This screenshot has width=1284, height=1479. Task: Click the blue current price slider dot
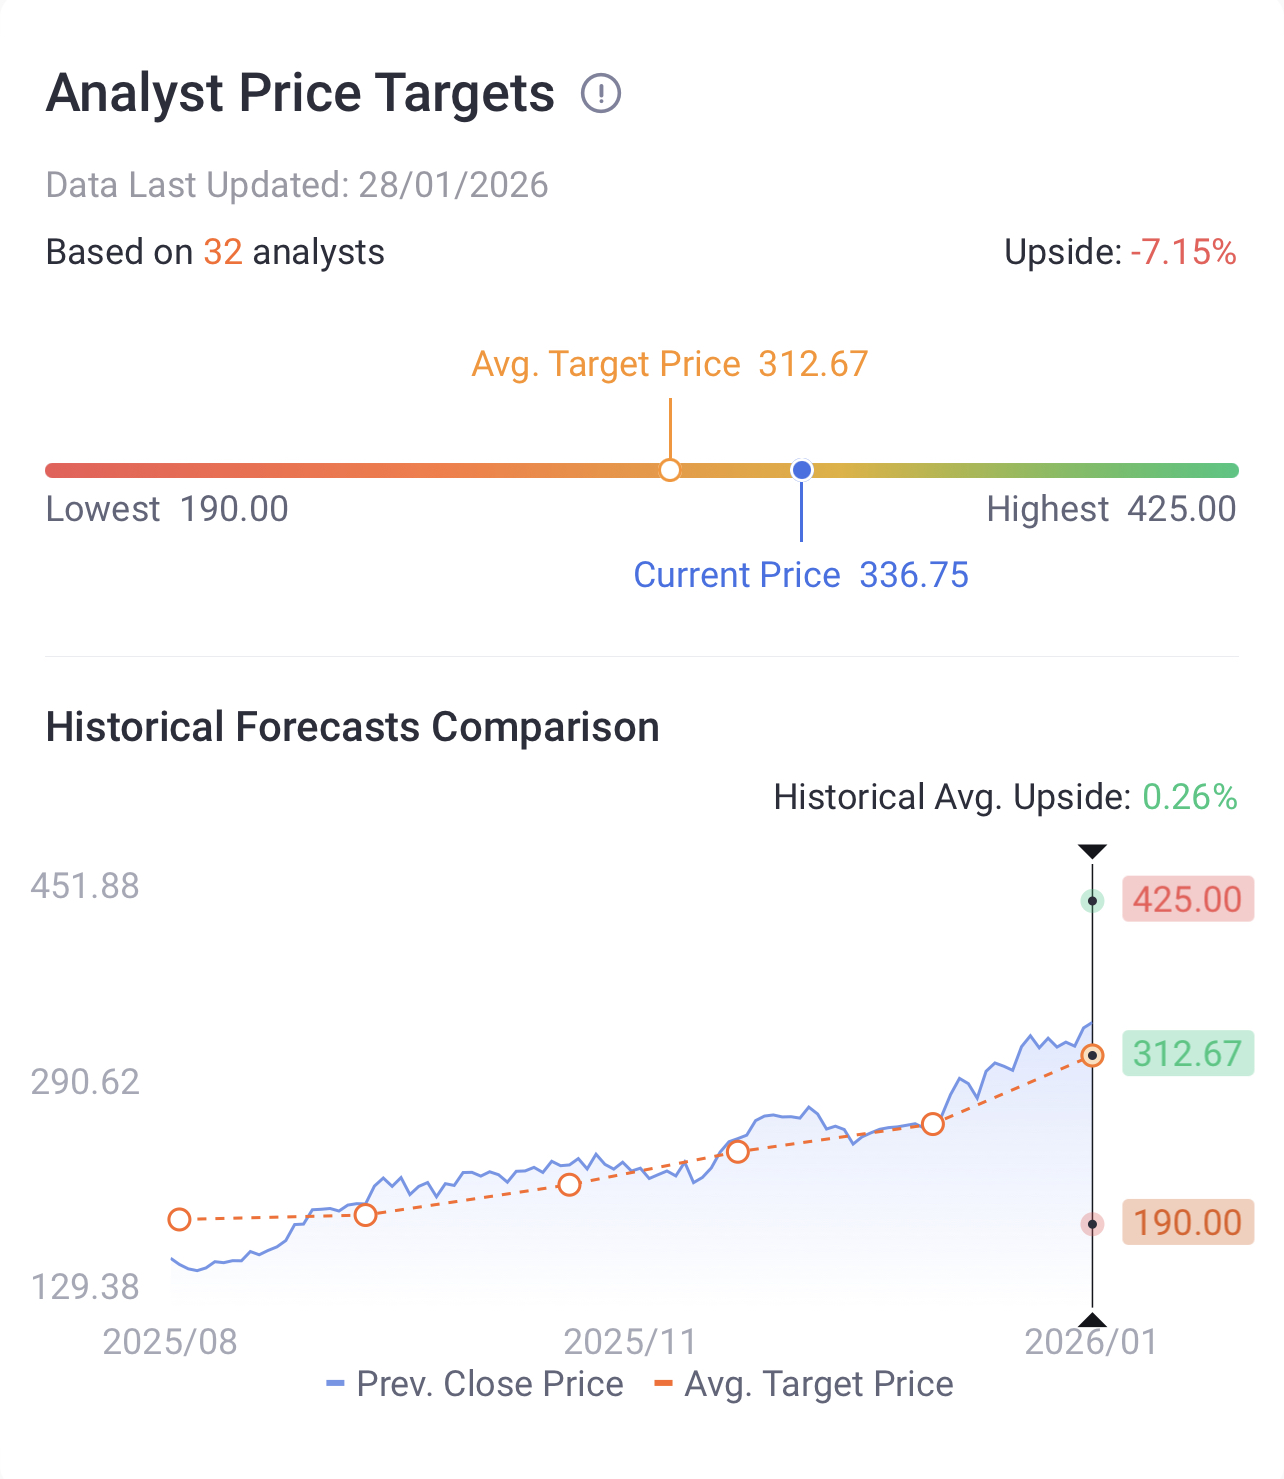[x=801, y=470]
